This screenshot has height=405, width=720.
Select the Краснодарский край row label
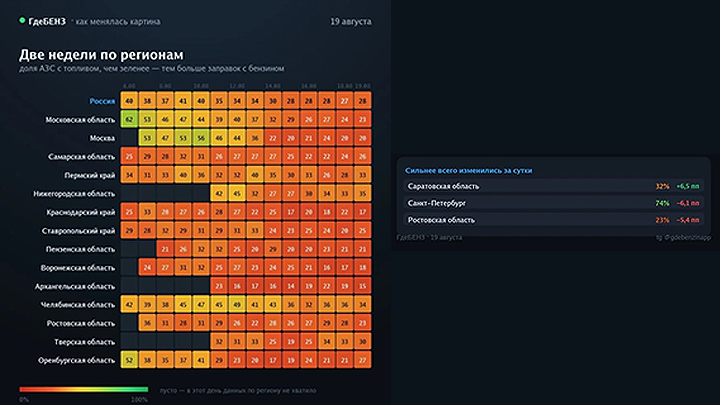tap(80, 212)
